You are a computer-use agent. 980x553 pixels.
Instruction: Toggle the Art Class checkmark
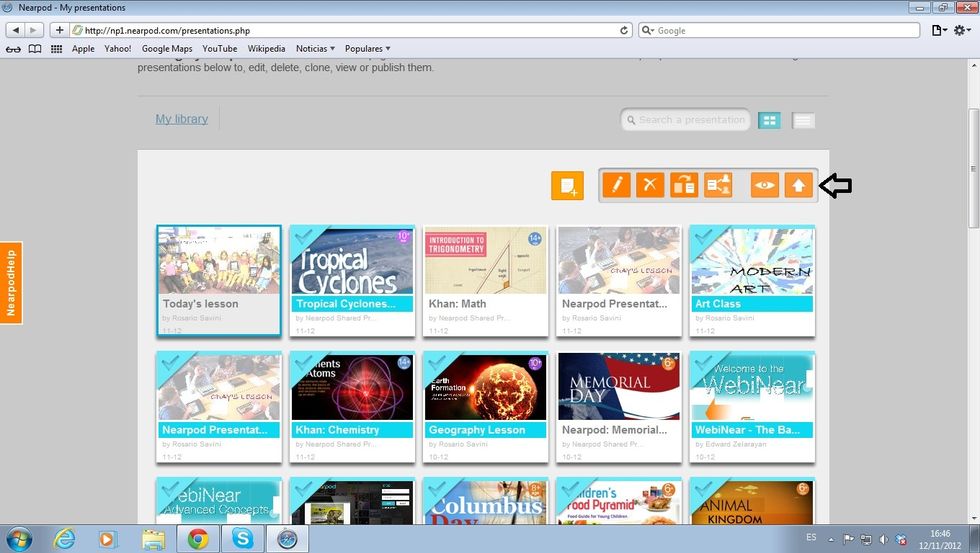(704, 237)
